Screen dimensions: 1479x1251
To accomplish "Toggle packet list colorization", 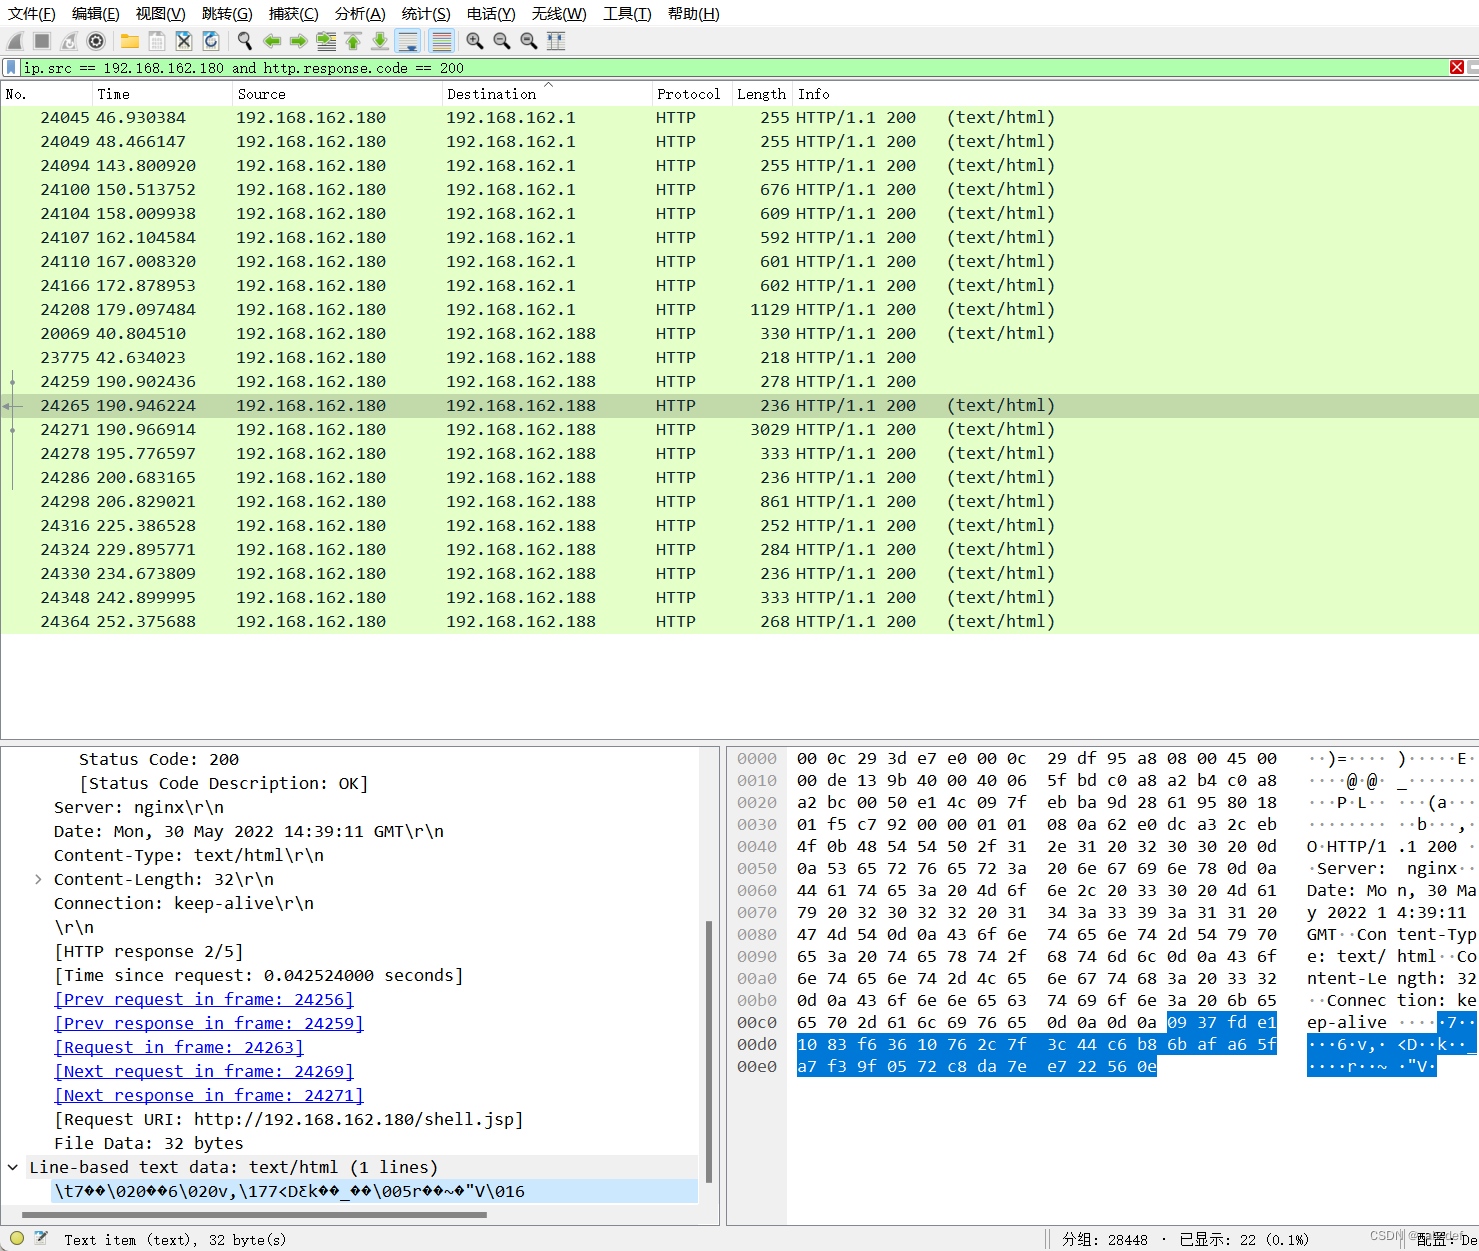I will [x=441, y=41].
